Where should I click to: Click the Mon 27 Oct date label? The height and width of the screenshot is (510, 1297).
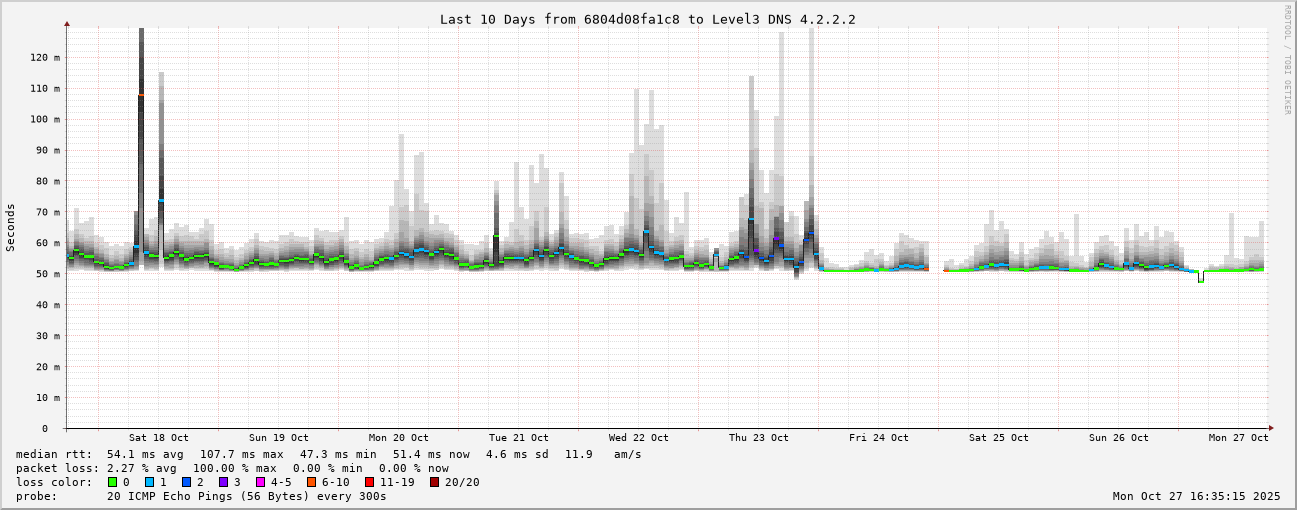click(x=1238, y=438)
